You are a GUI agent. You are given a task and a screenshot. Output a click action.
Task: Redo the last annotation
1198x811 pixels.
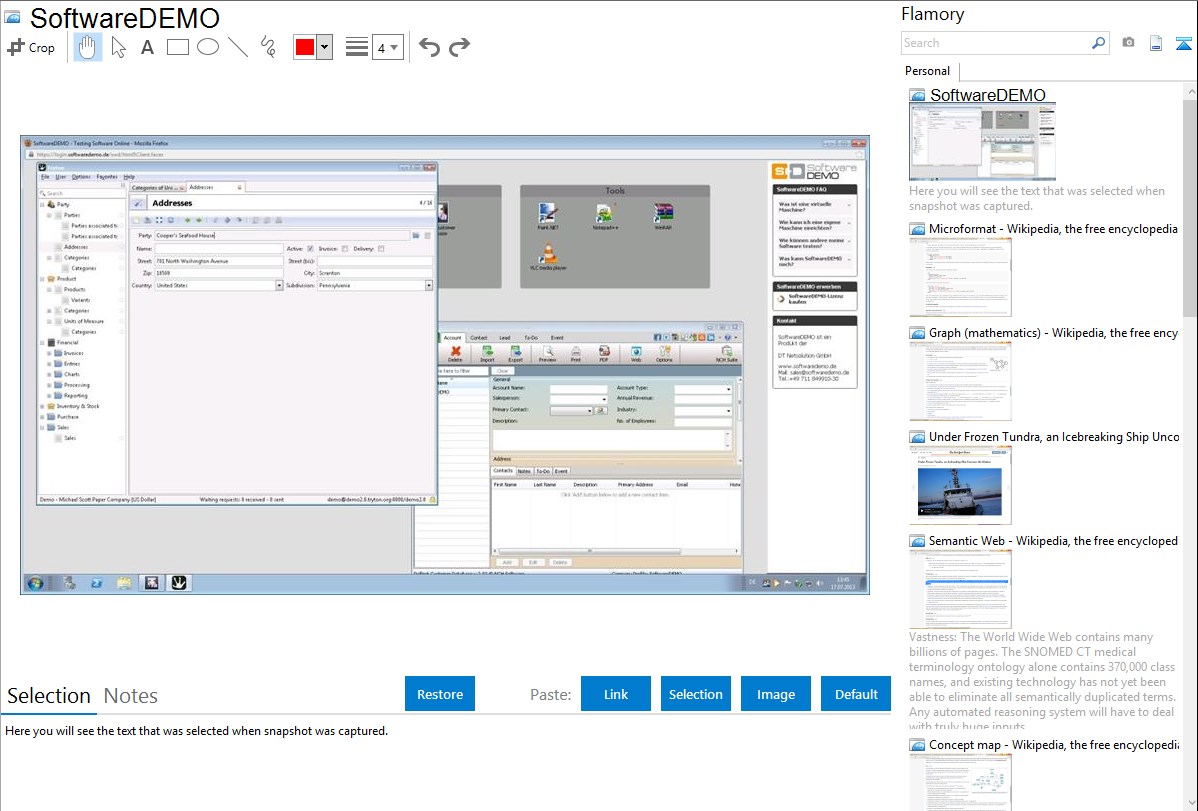[459, 47]
